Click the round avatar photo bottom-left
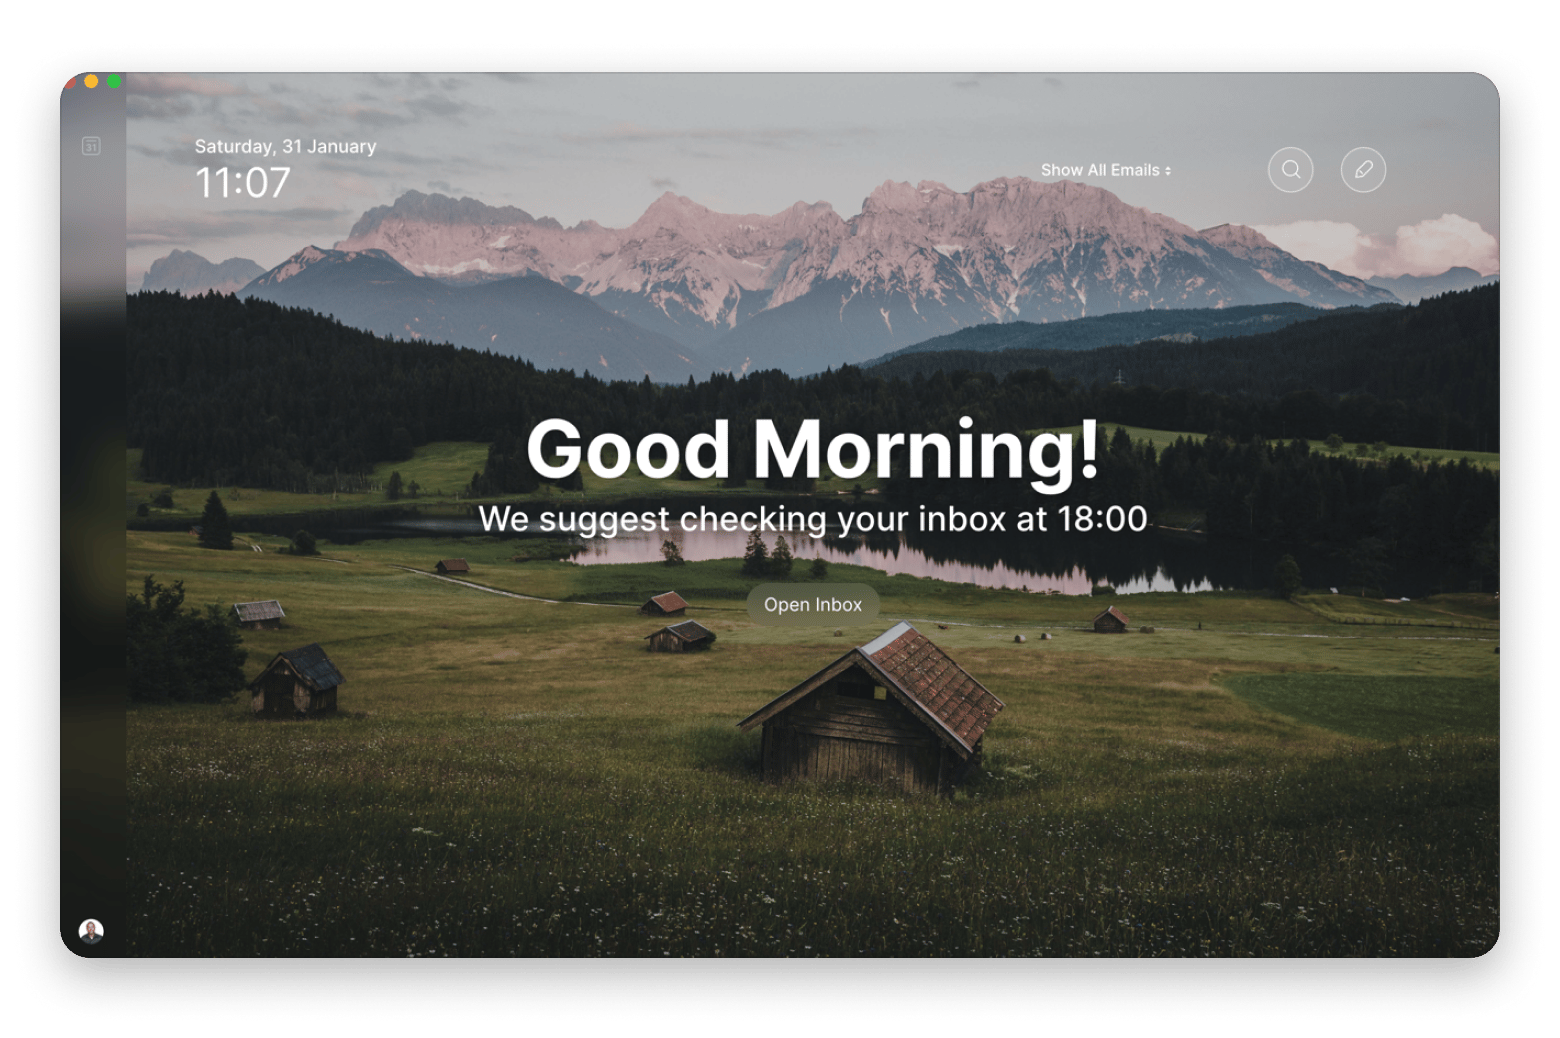 pyautogui.click(x=91, y=931)
